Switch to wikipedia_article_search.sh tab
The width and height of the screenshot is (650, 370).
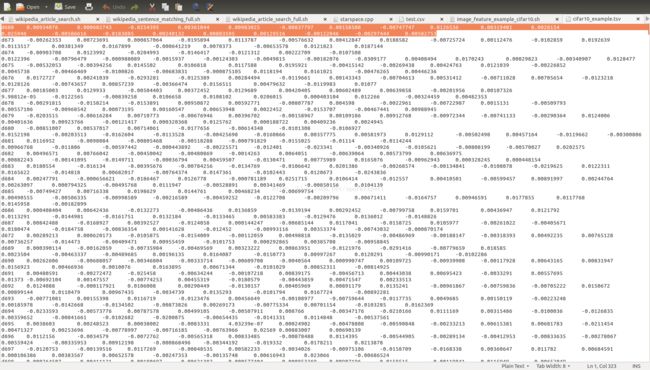[48, 19]
